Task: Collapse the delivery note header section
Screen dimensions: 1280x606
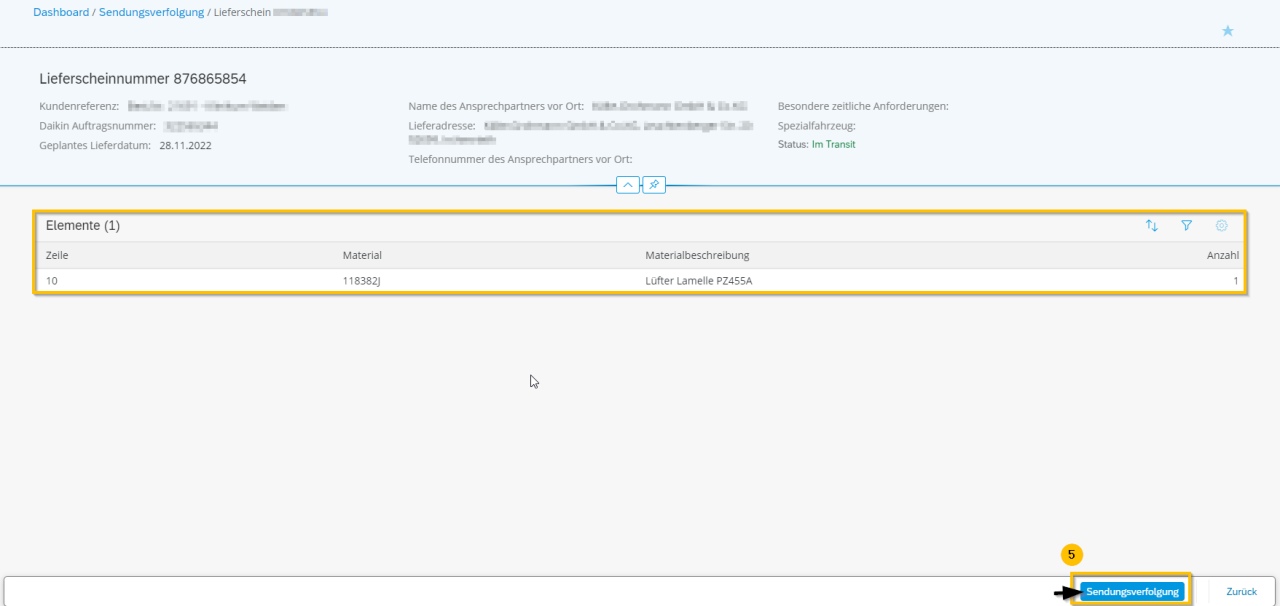Action: [x=627, y=185]
